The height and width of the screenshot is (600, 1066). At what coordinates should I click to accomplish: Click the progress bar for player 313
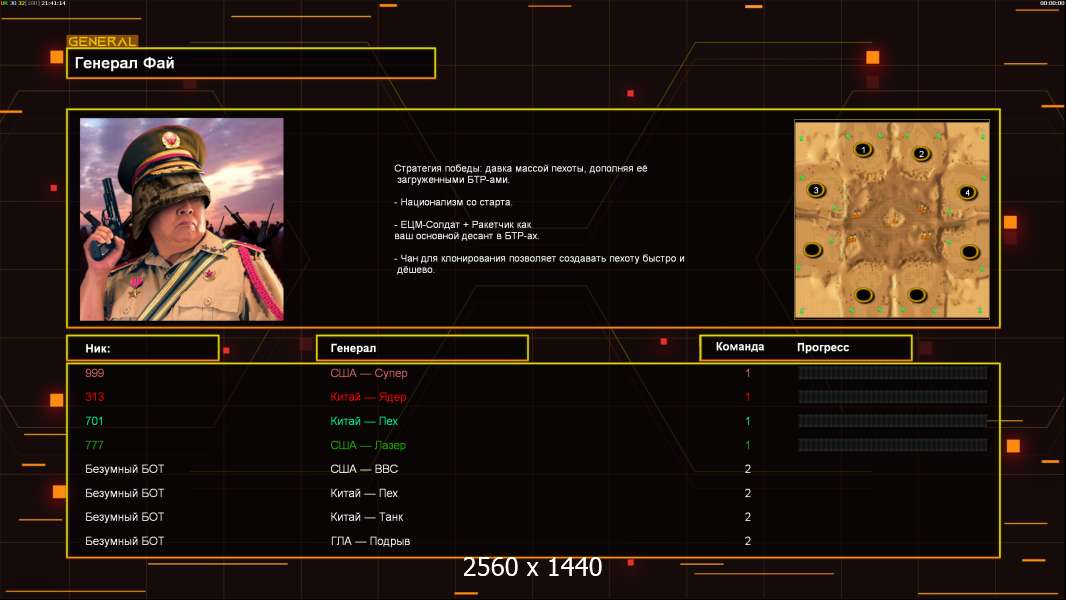pos(893,397)
